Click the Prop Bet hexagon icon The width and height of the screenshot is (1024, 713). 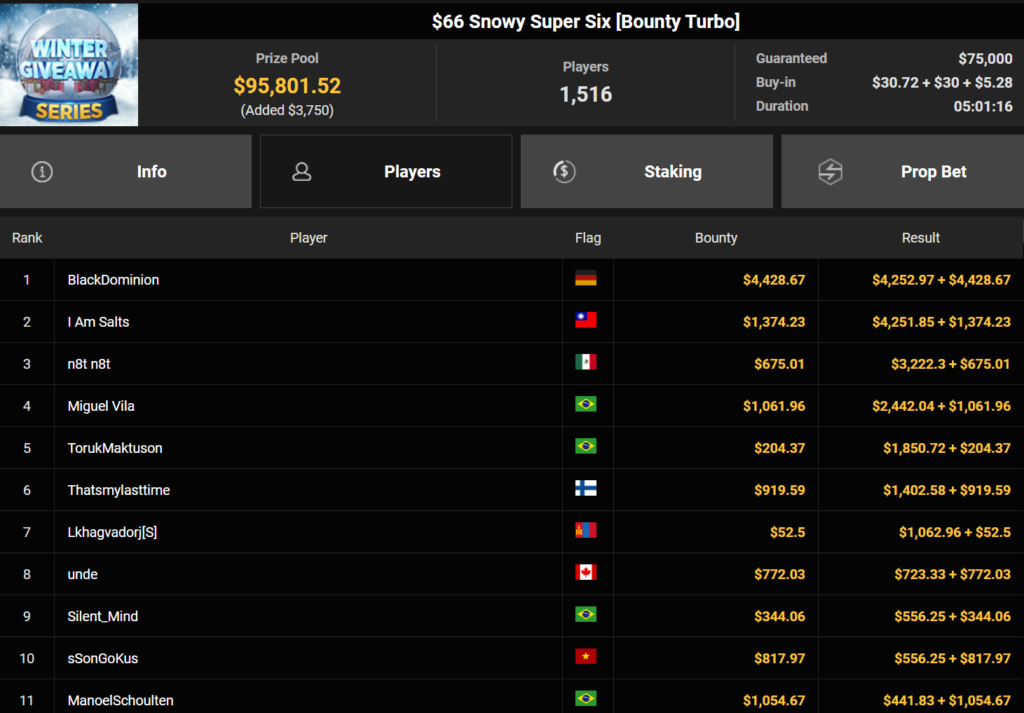point(830,172)
